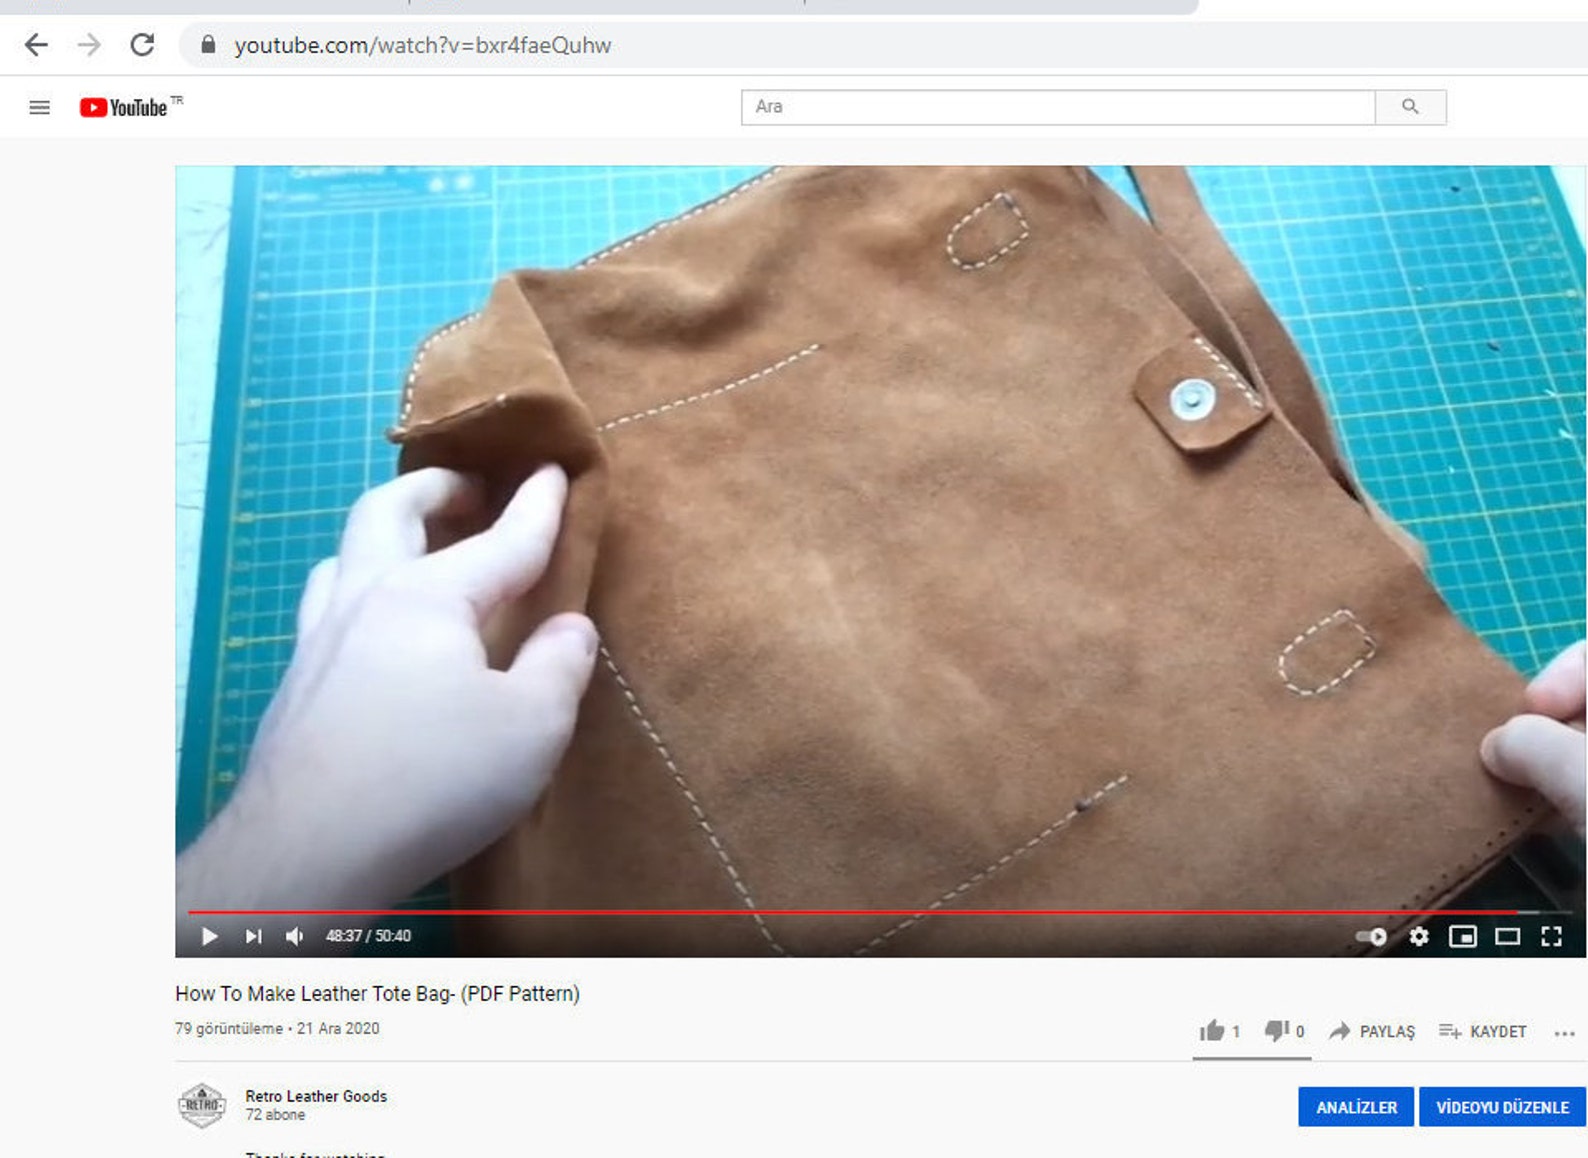Click VİDEOYU DÜZENLE edit video button

click(1502, 1107)
